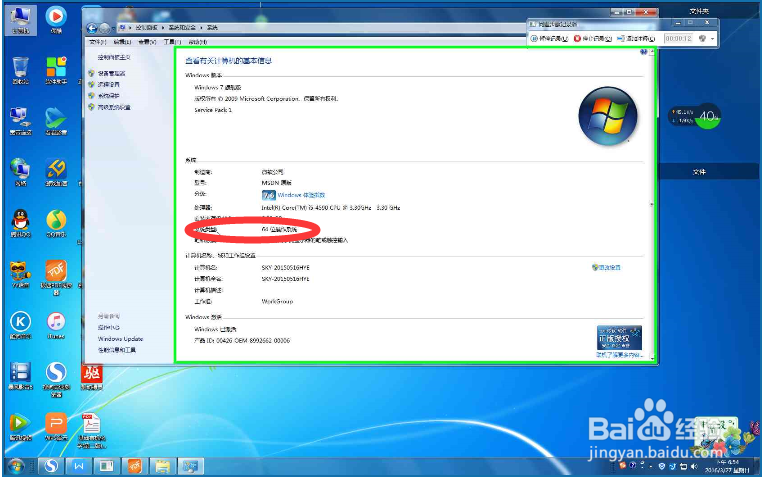Screen dimensions: 766x480
Task: Launch the QQ penguin desktop icon
Action: click(x=20, y=223)
